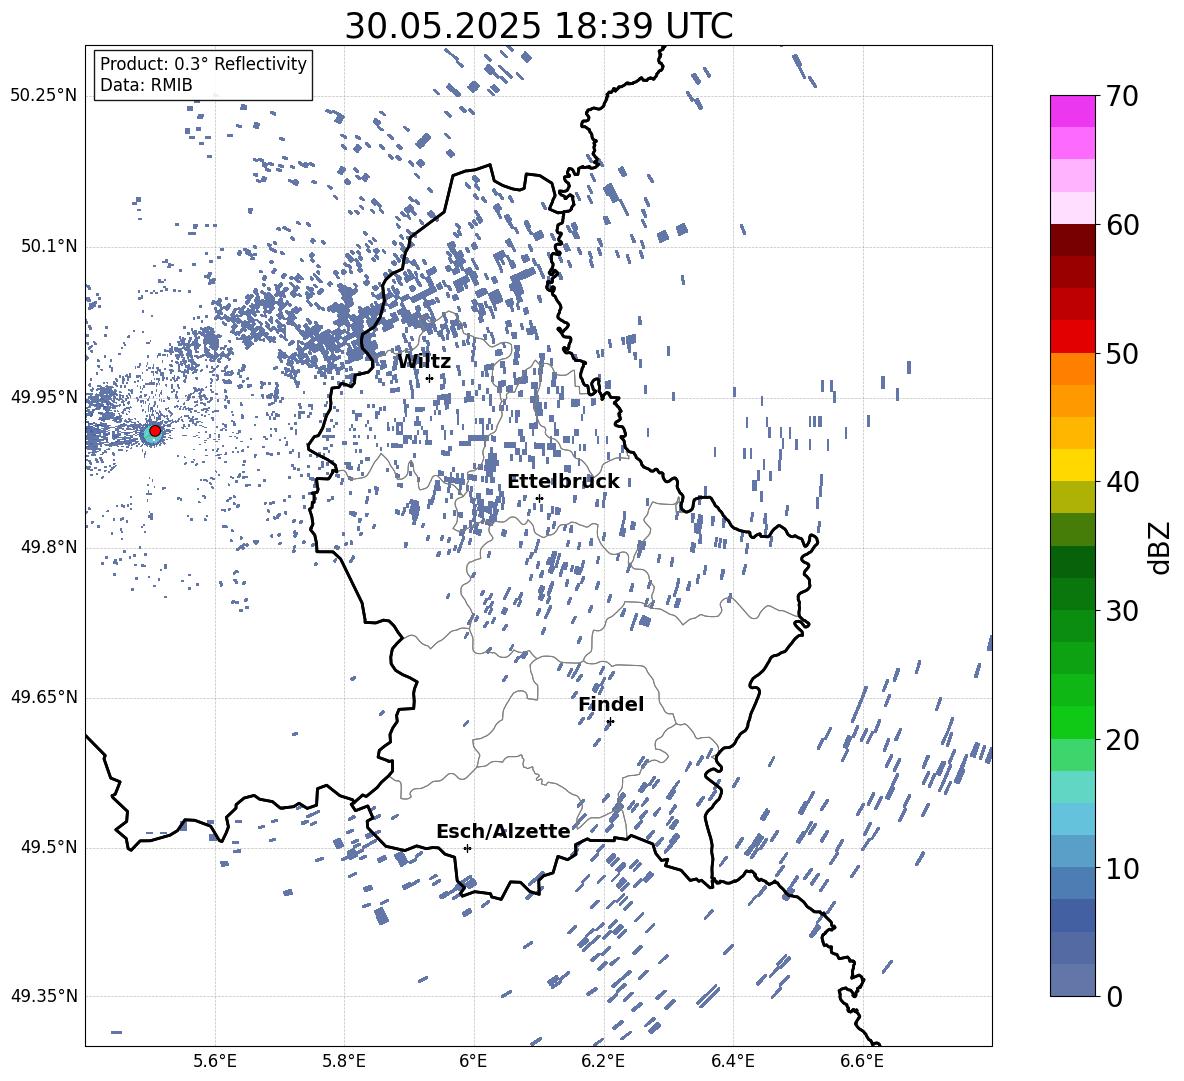This screenshot has height=1081, width=1184.
Task: Click the 5.6°E longitude label
Action: (215, 1061)
